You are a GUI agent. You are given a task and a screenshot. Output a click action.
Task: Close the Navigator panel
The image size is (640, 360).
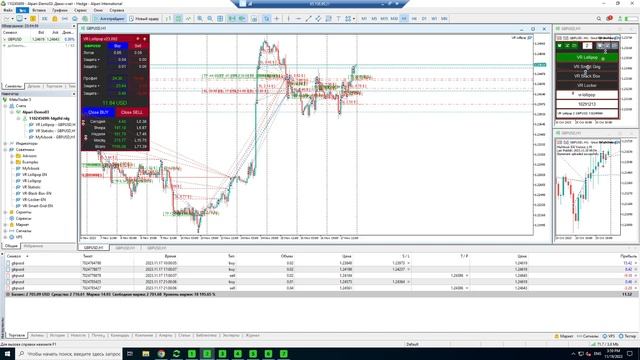coord(74,93)
